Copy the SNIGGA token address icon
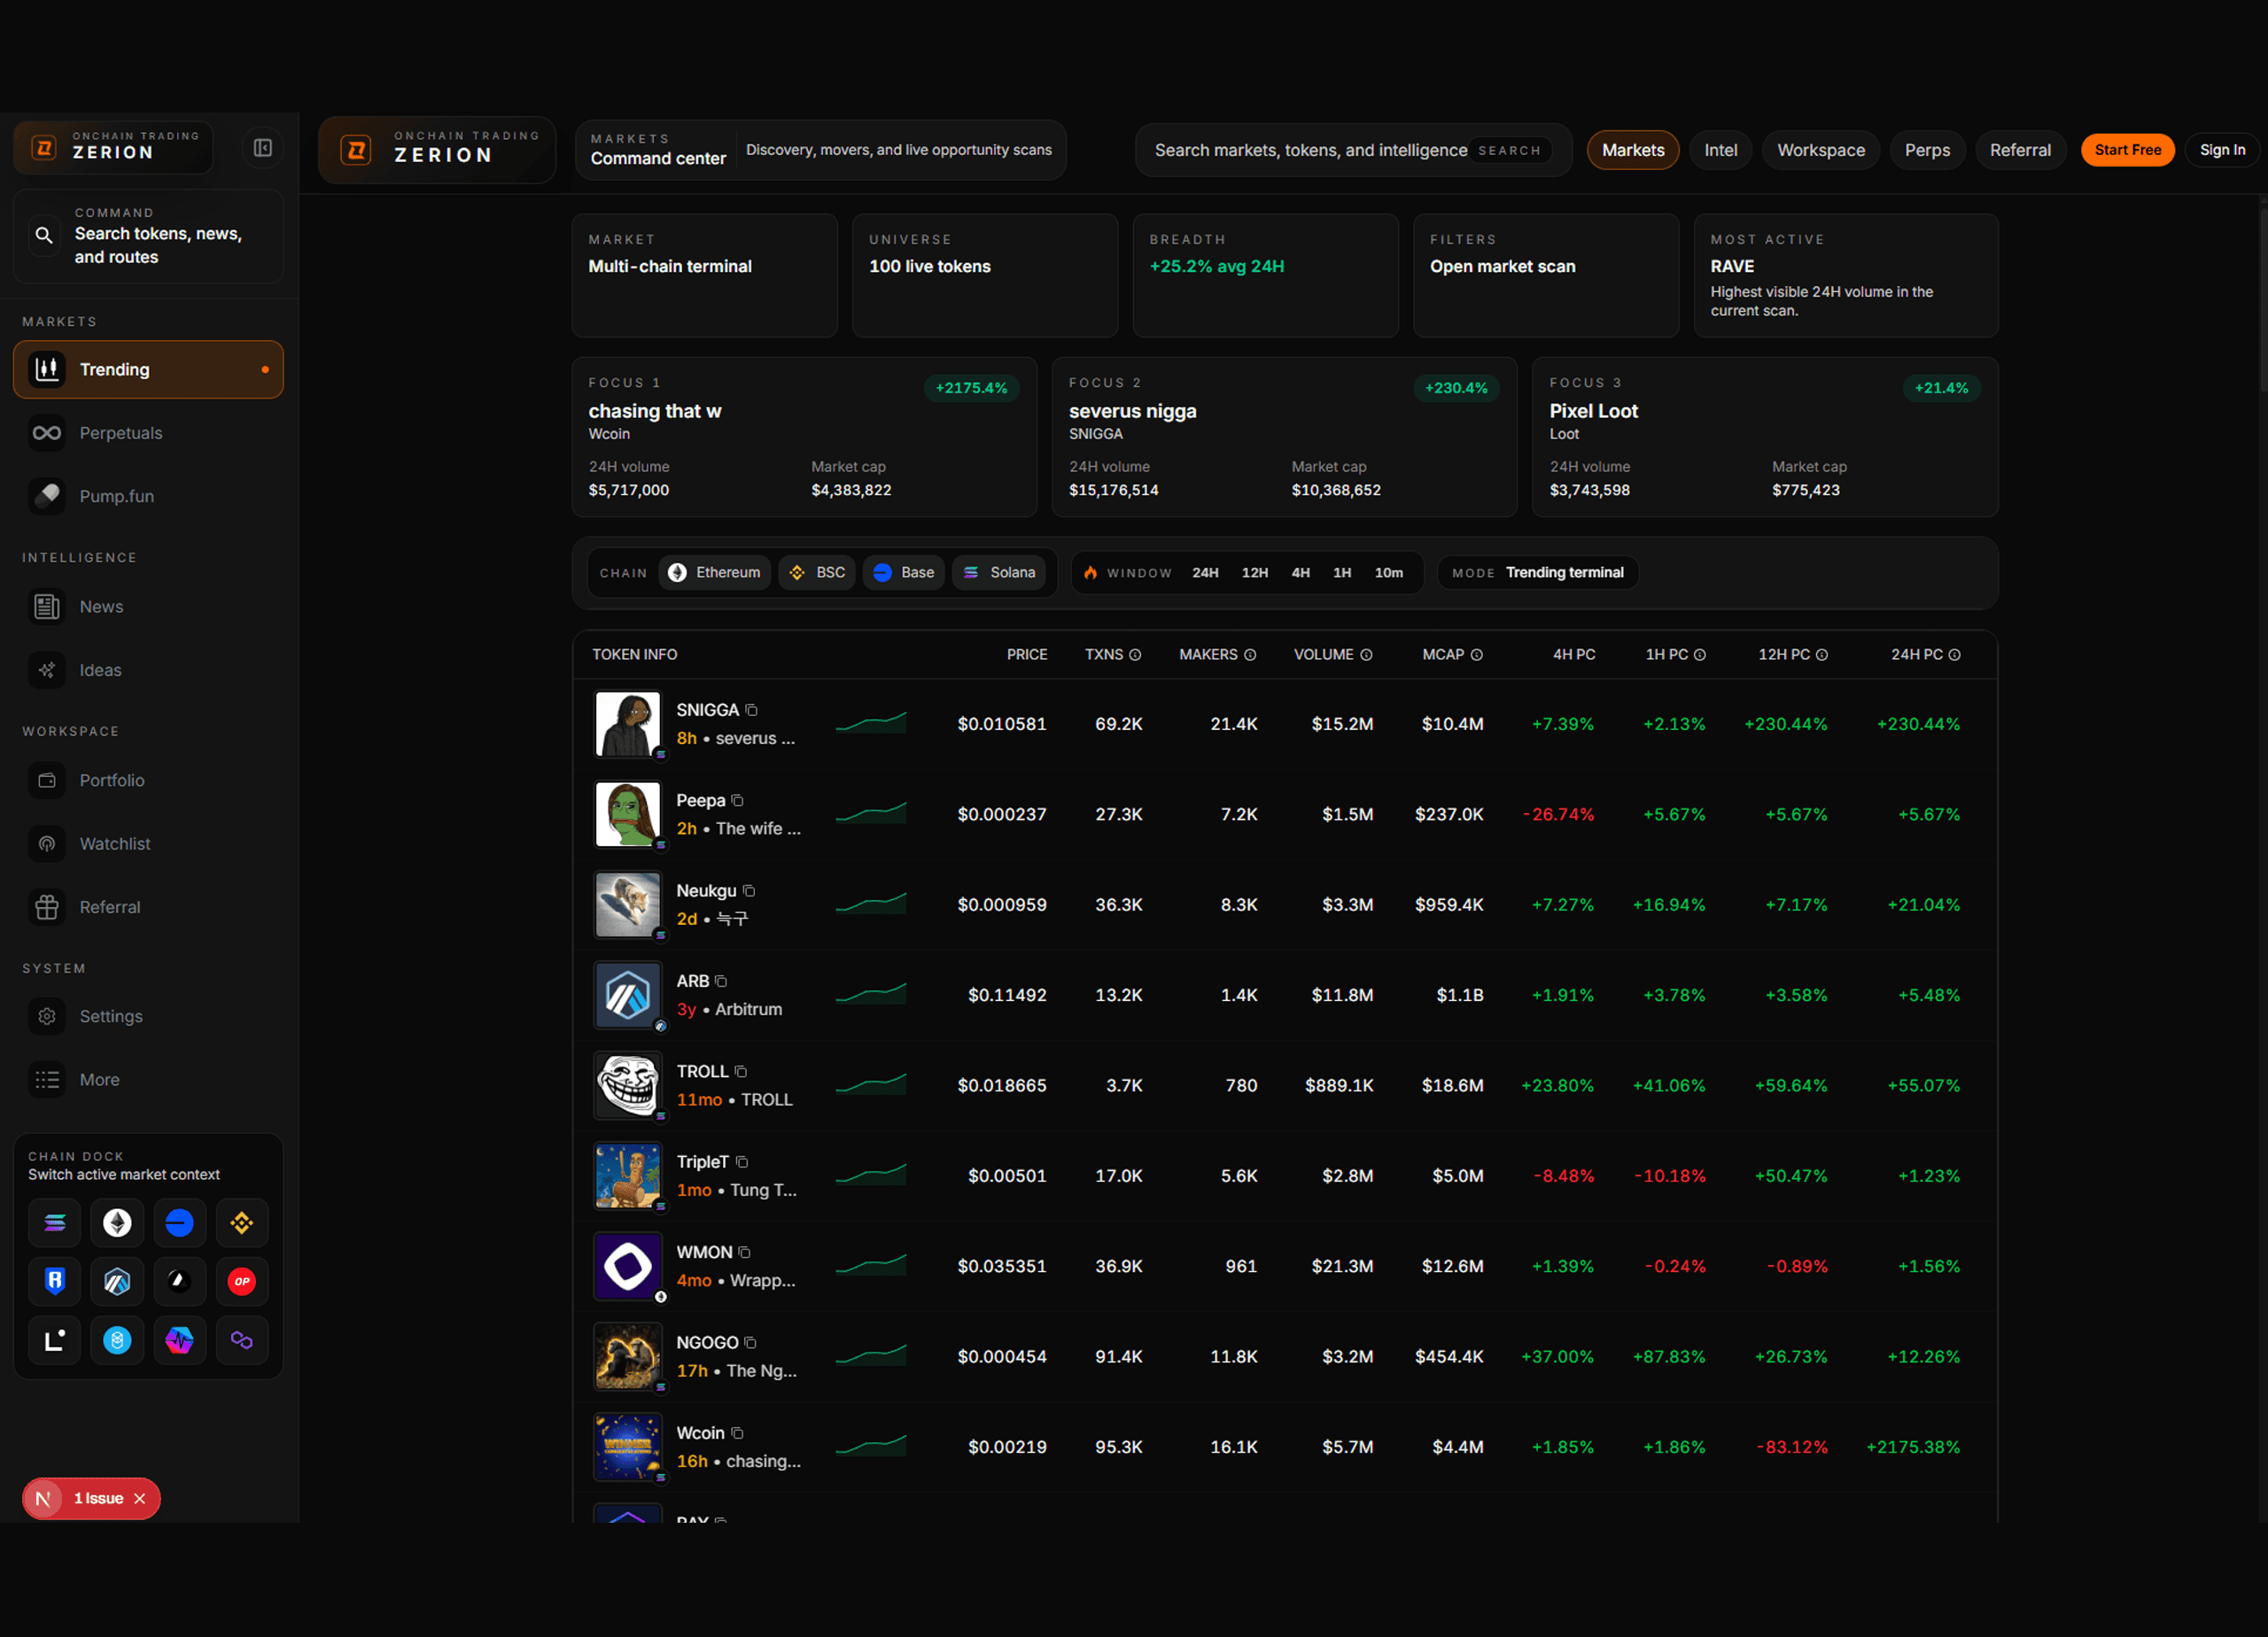Viewport: 2268px width, 1637px height. 752,710
